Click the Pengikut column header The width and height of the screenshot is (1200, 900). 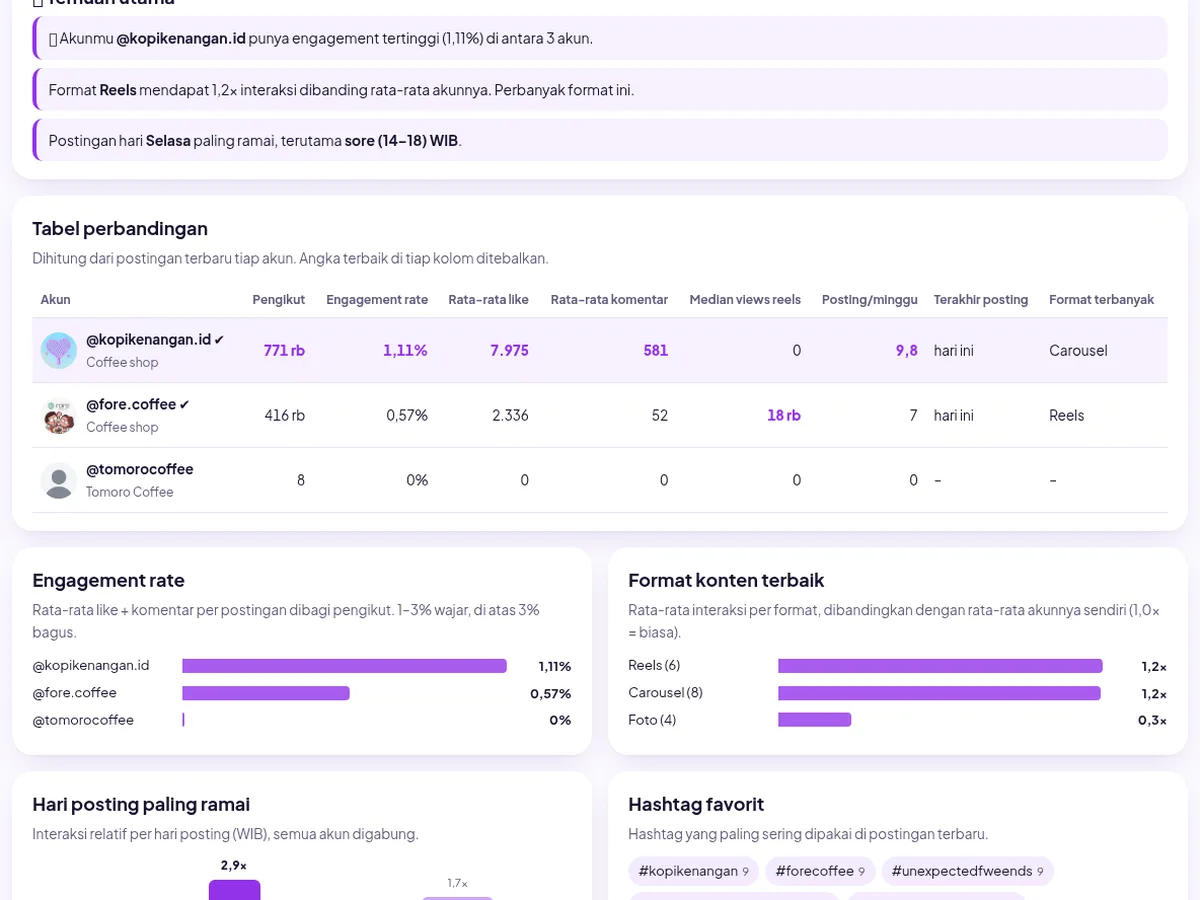click(x=279, y=300)
